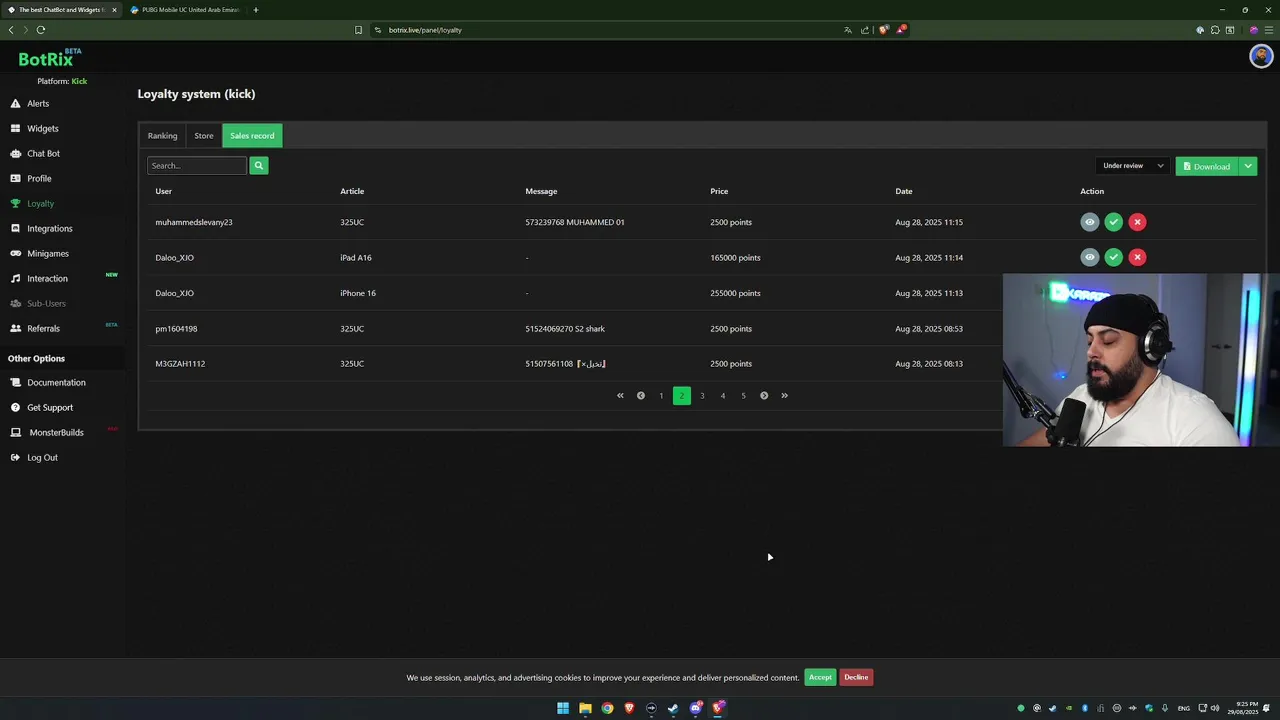The image size is (1280, 720).
Task: Open Brave Shields icon in address bar
Action: point(883,30)
